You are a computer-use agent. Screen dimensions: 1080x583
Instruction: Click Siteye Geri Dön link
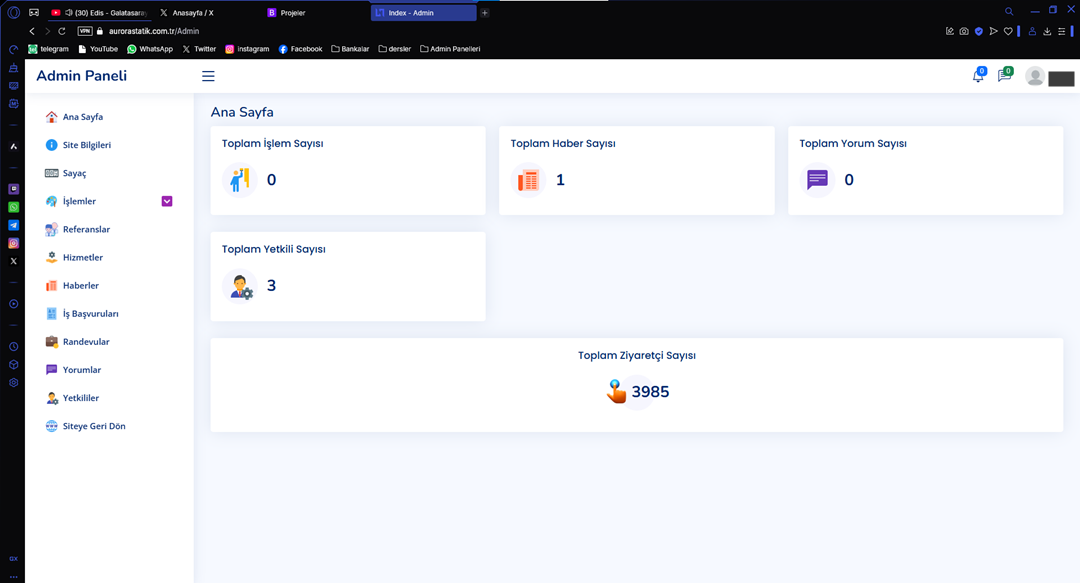[x=94, y=426]
